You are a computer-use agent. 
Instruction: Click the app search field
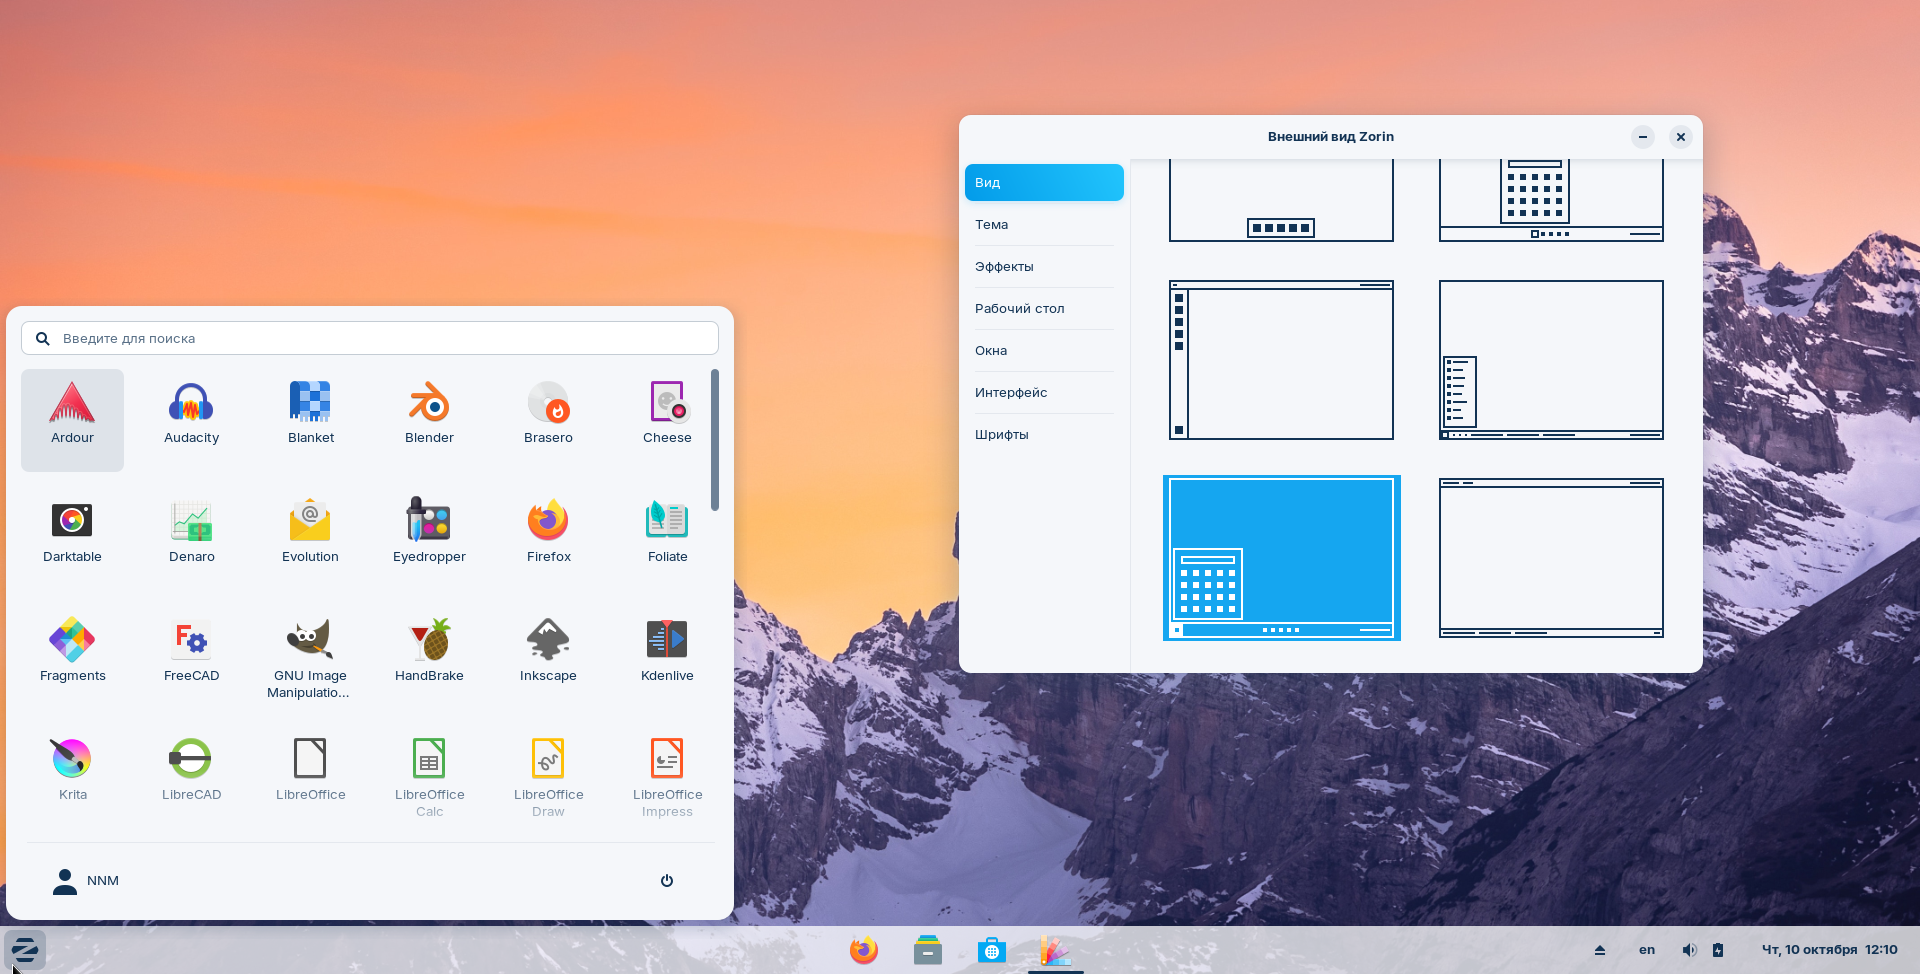(x=370, y=338)
